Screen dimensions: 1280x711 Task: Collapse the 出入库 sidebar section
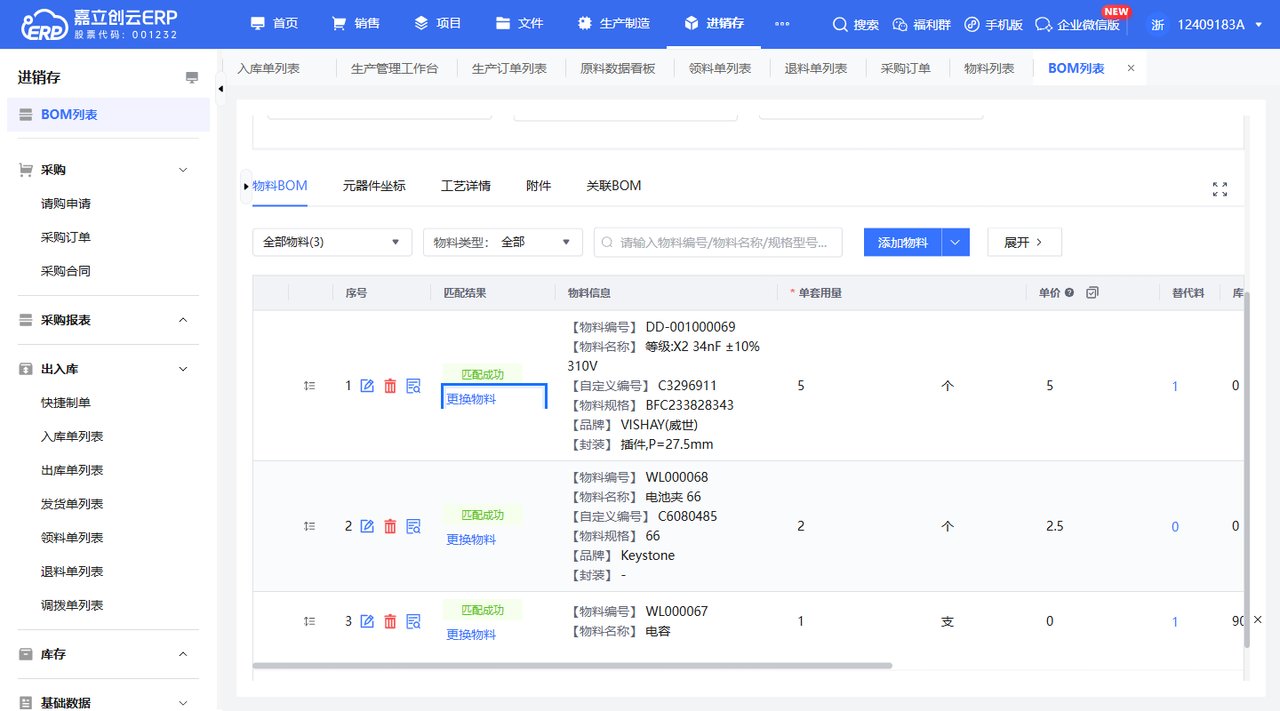pos(183,369)
